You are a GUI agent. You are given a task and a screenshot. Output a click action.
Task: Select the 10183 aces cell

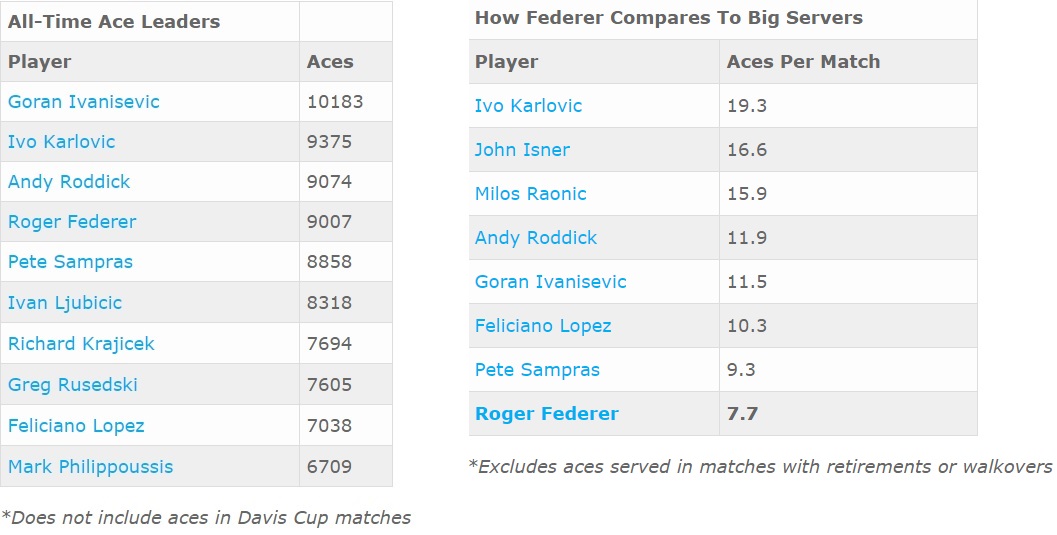coord(335,102)
